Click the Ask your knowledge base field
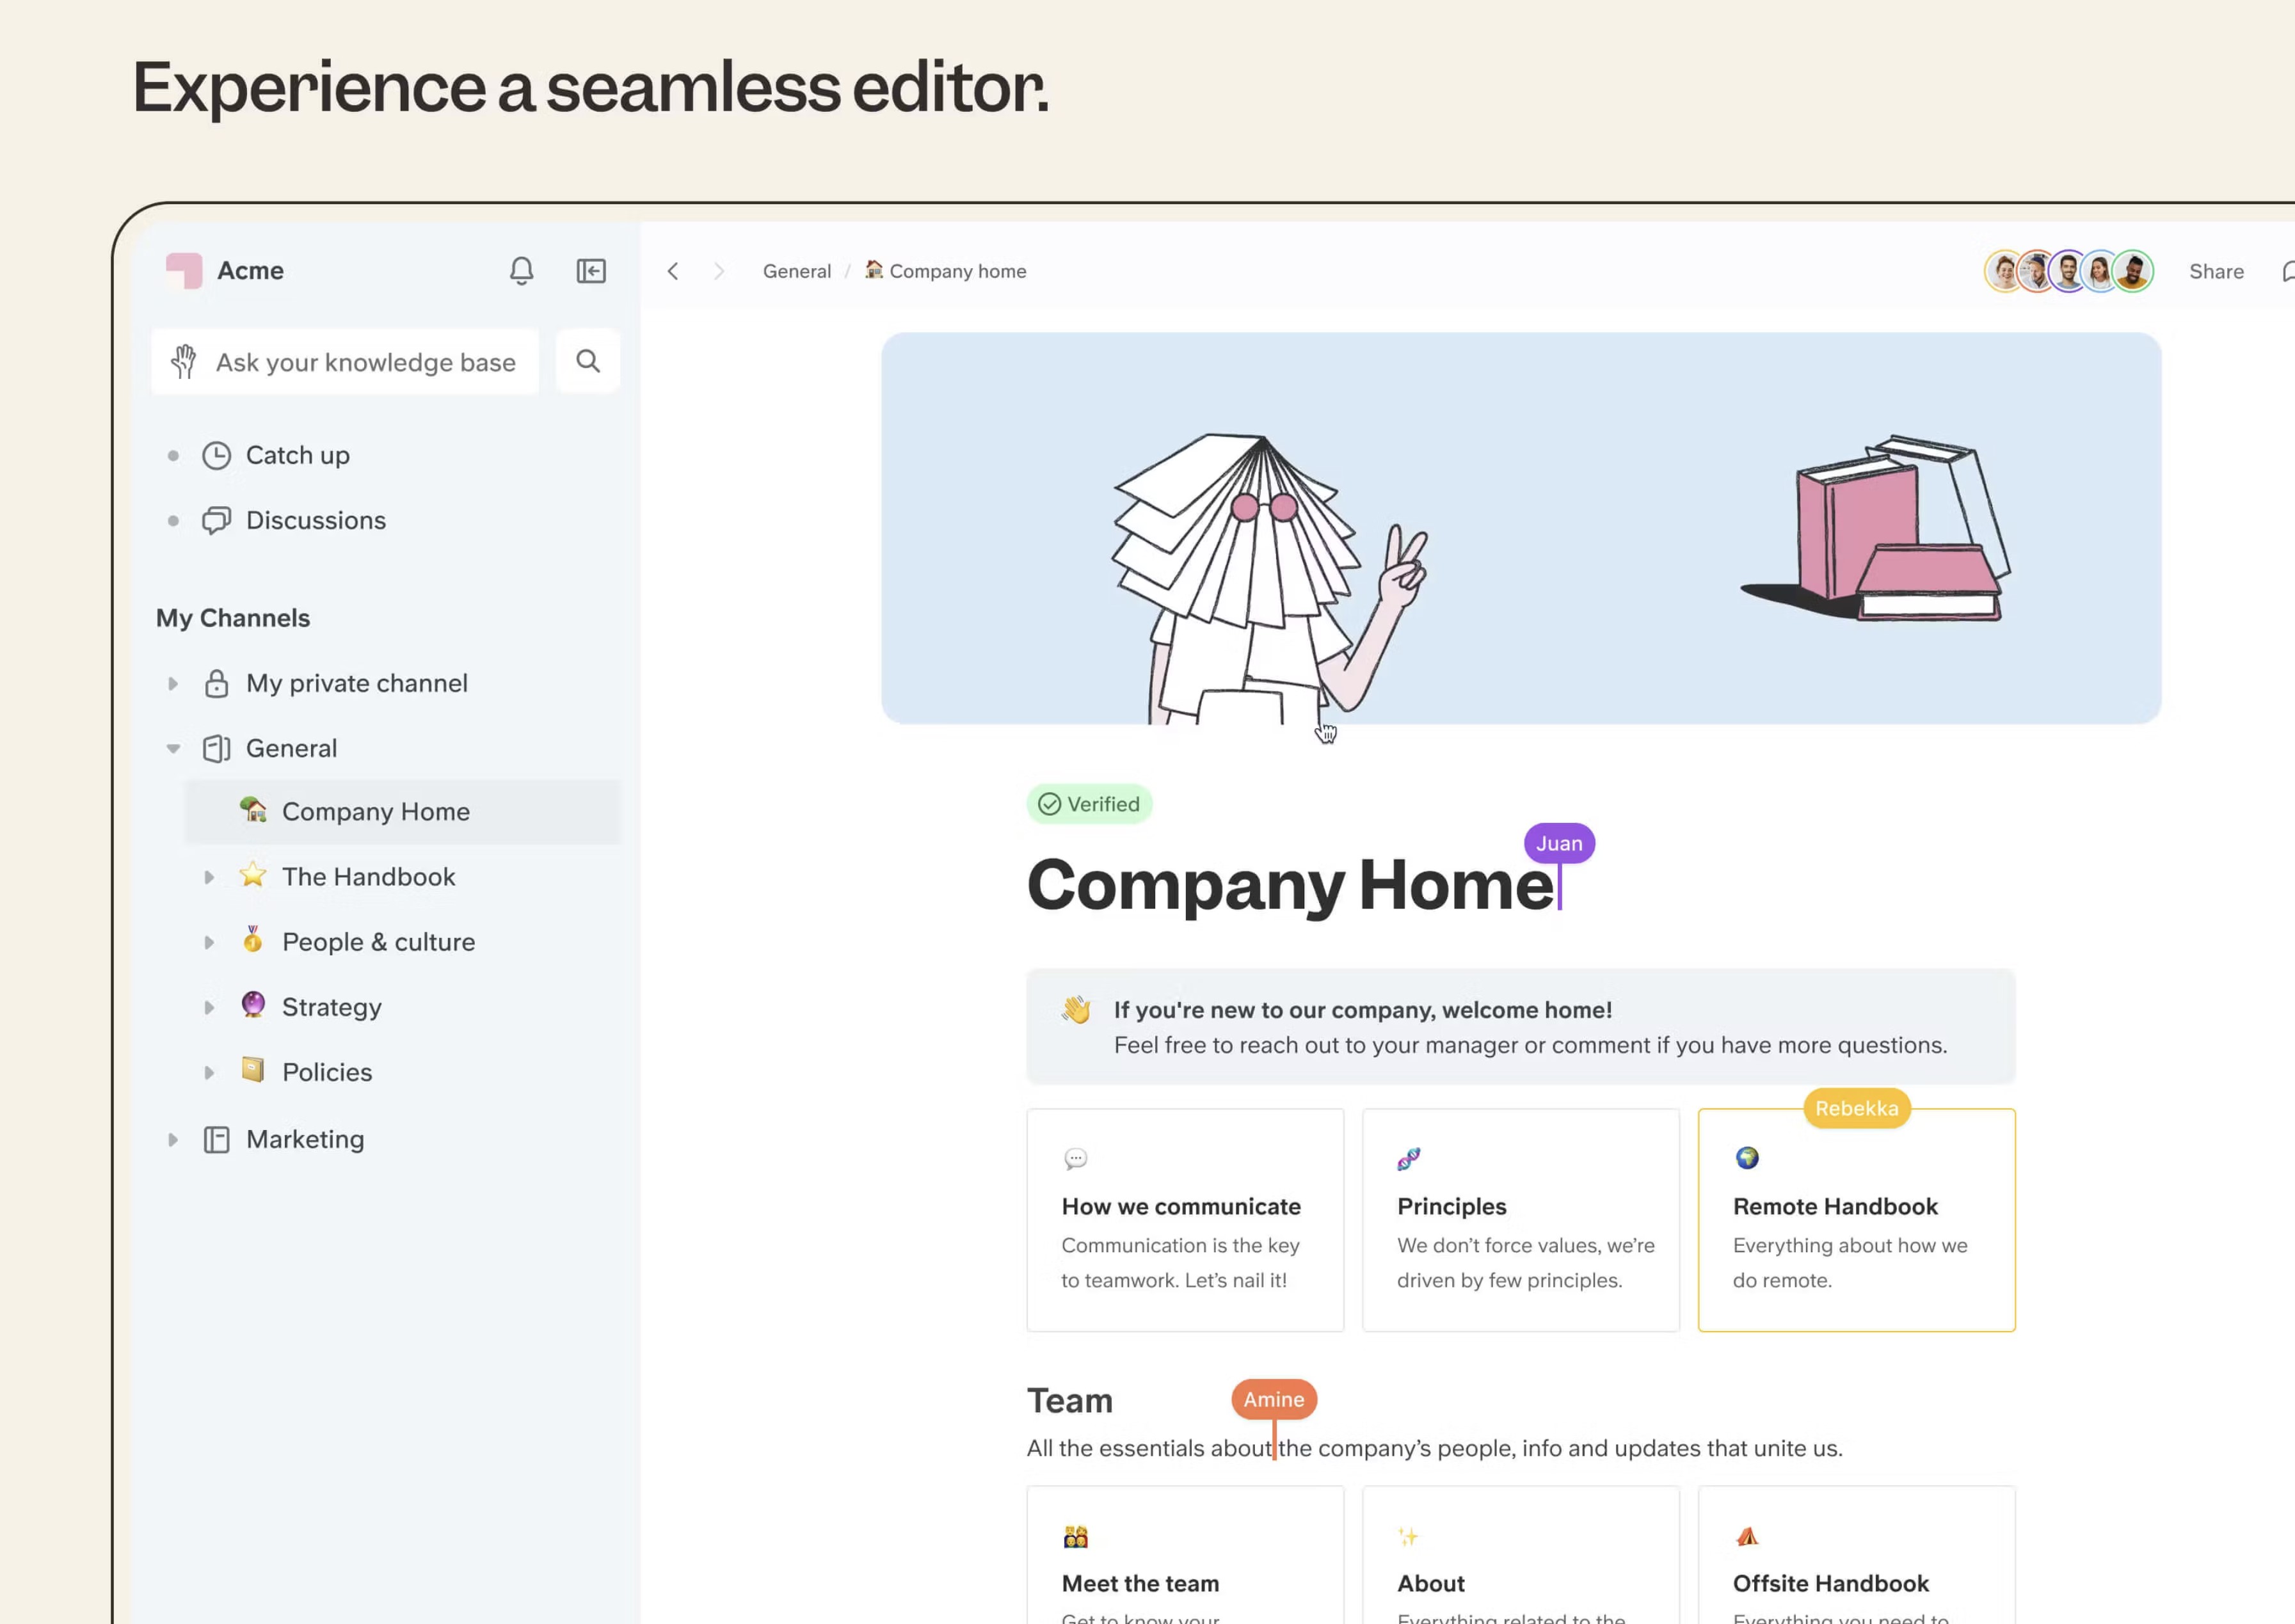 365,362
